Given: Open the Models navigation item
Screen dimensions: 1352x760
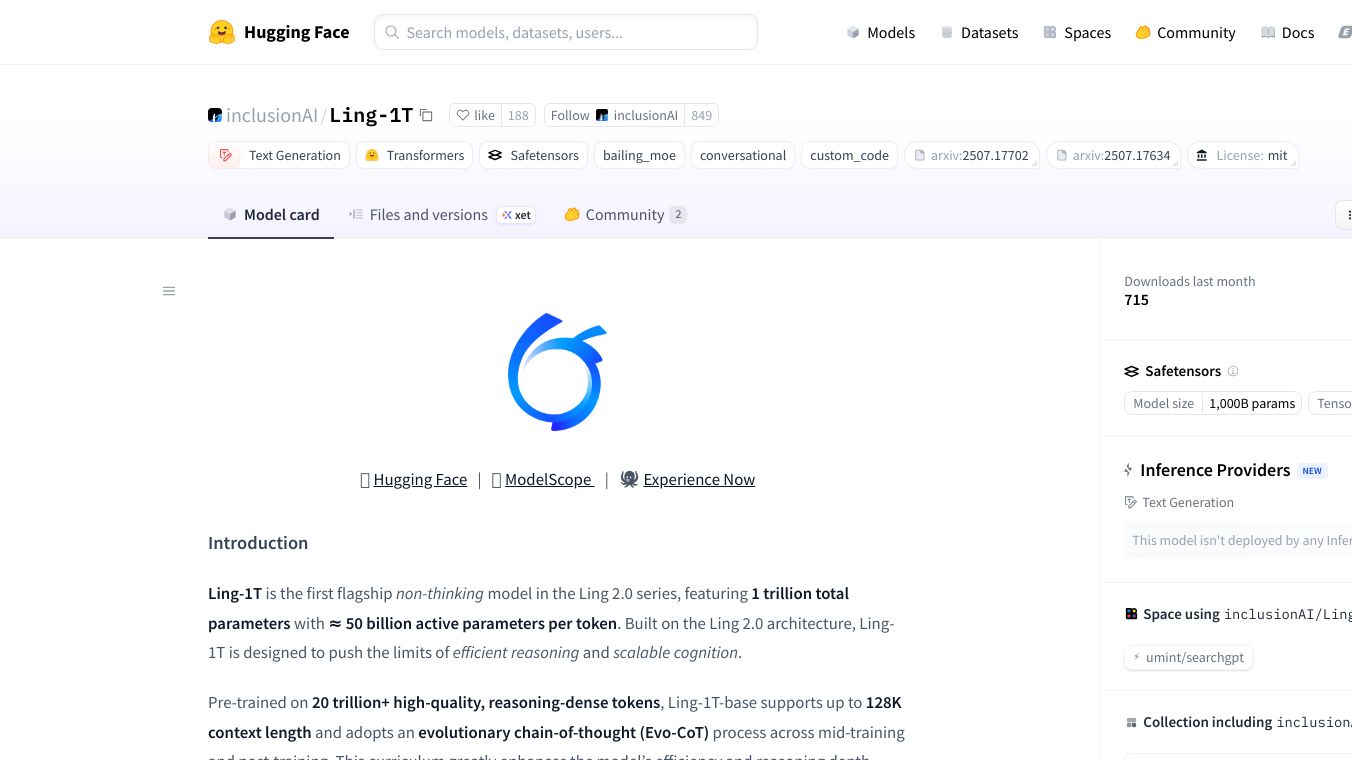Looking at the screenshot, I should pyautogui.click(x=880, y=32).
